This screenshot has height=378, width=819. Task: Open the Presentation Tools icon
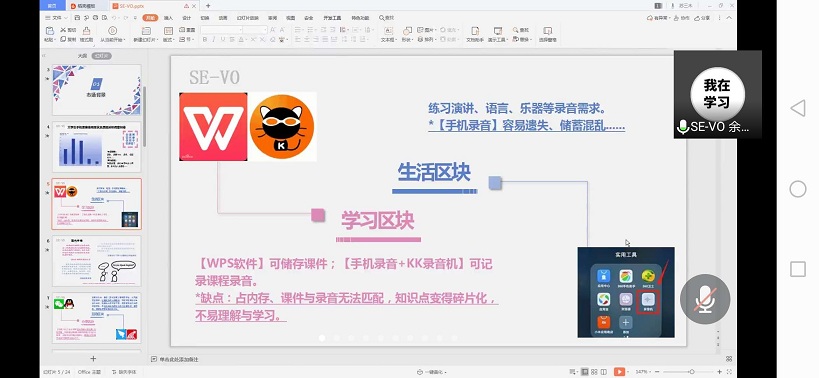click(x=498, y=31)
